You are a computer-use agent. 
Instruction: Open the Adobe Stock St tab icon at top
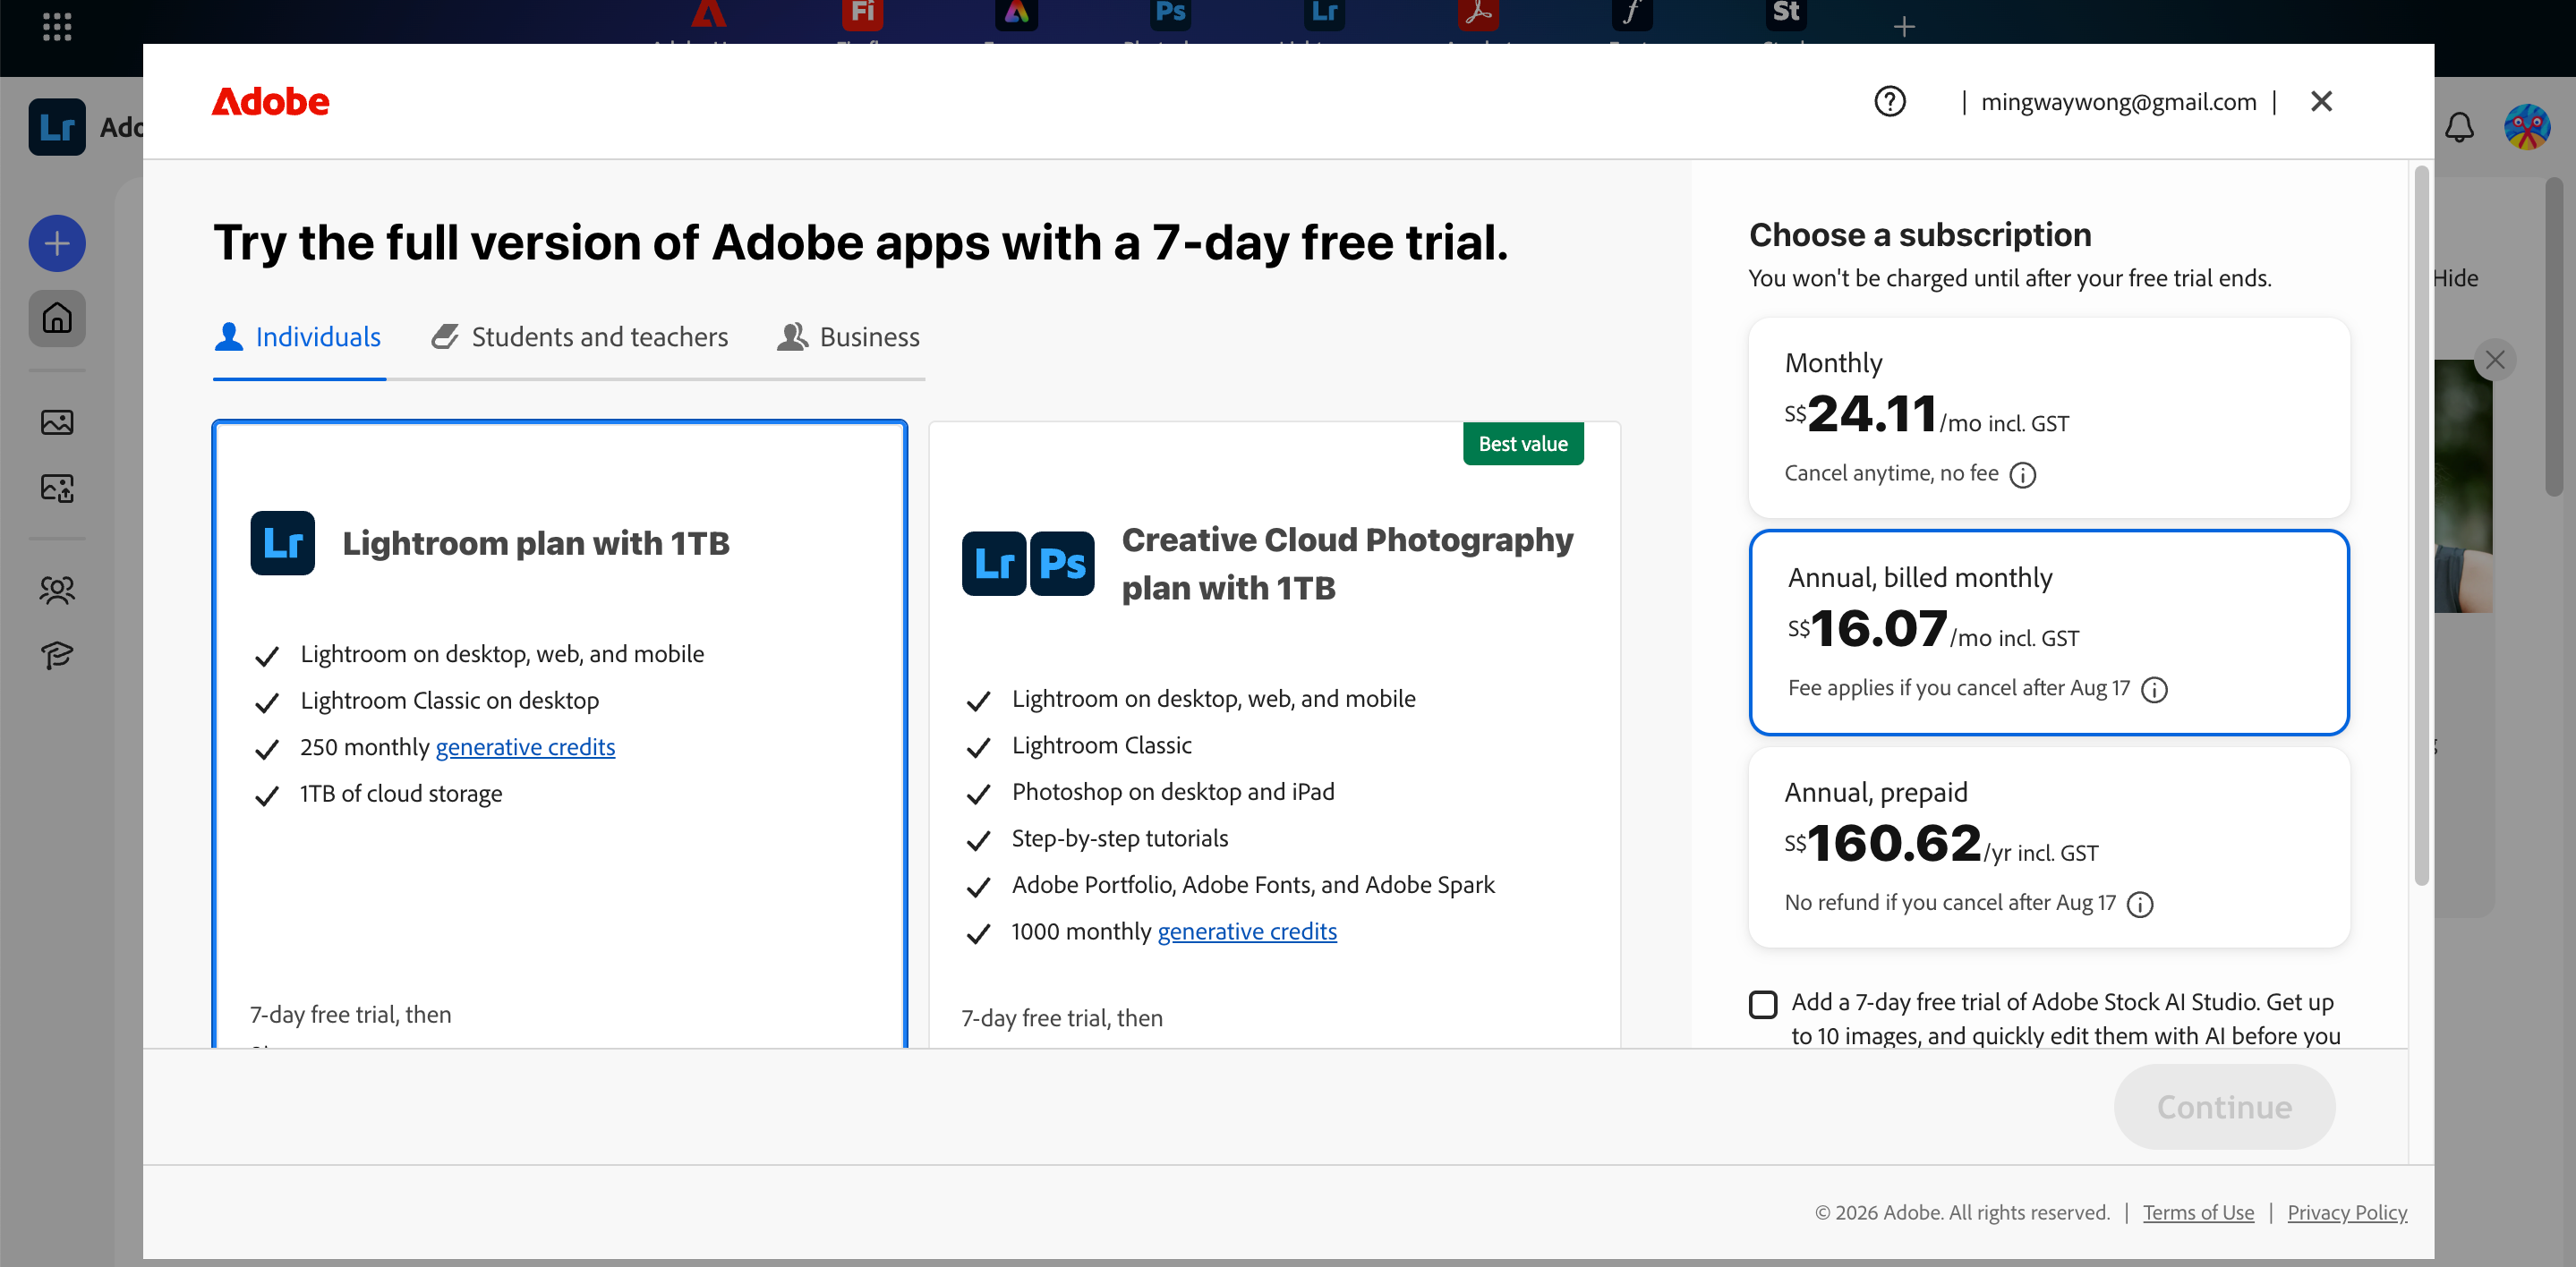[1786, 14]
